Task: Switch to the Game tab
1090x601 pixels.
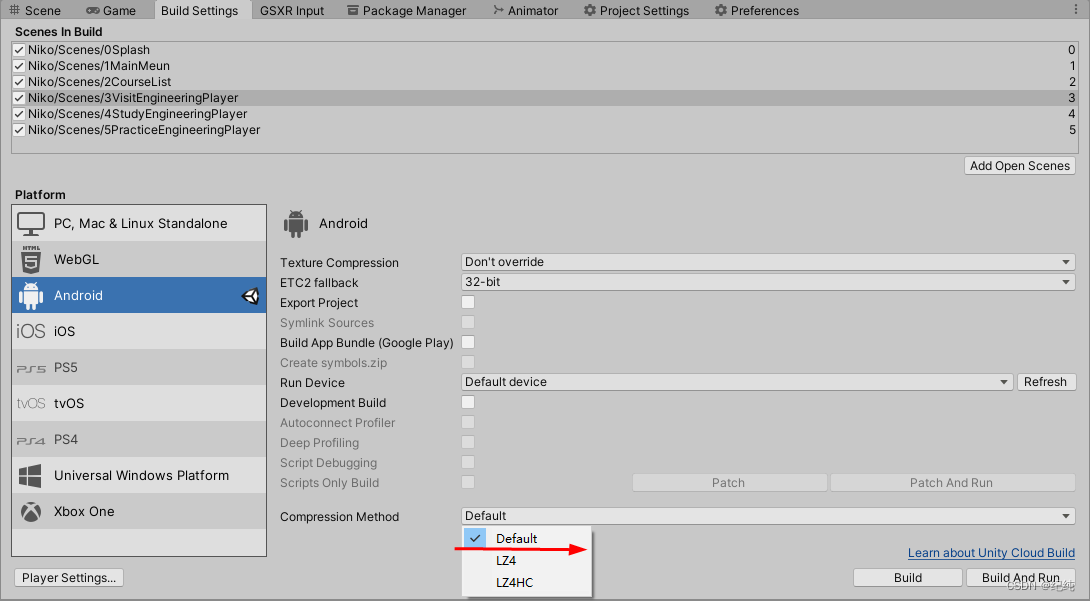Action: (x=111, y=10)
